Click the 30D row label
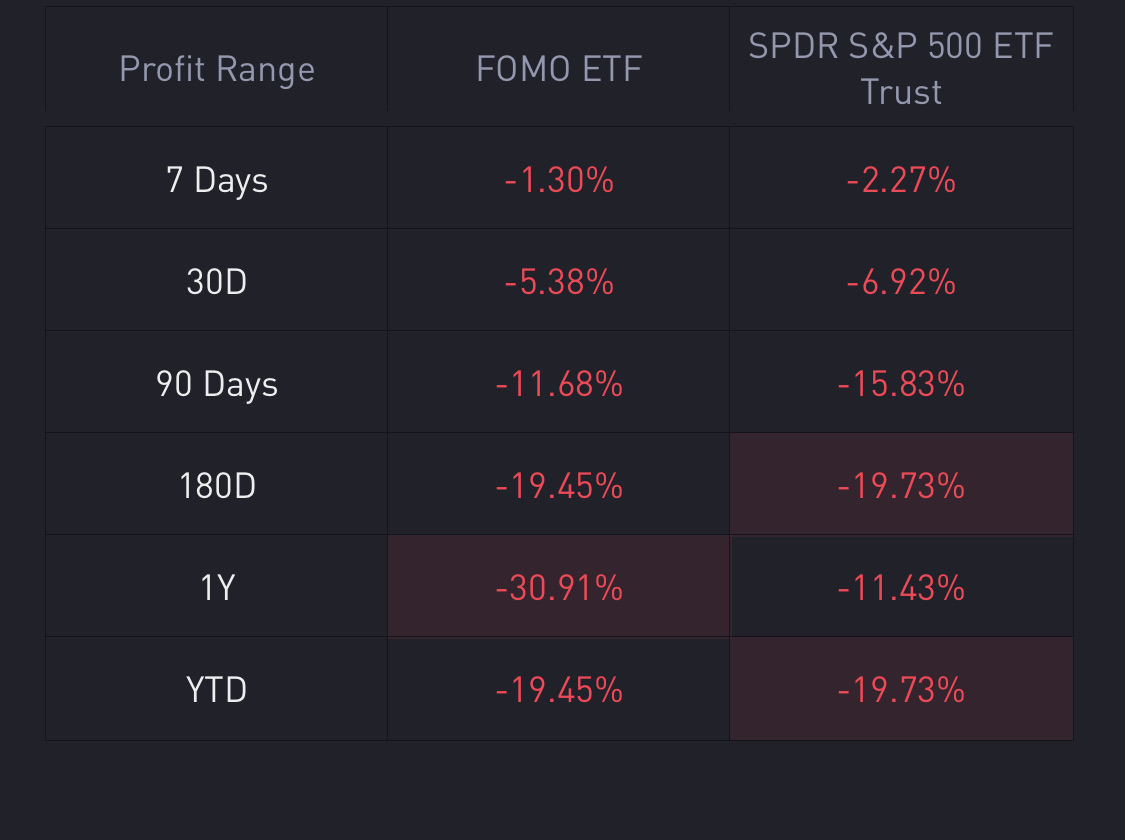Screen dimensions: 1125x840 (x=217, y=282)
